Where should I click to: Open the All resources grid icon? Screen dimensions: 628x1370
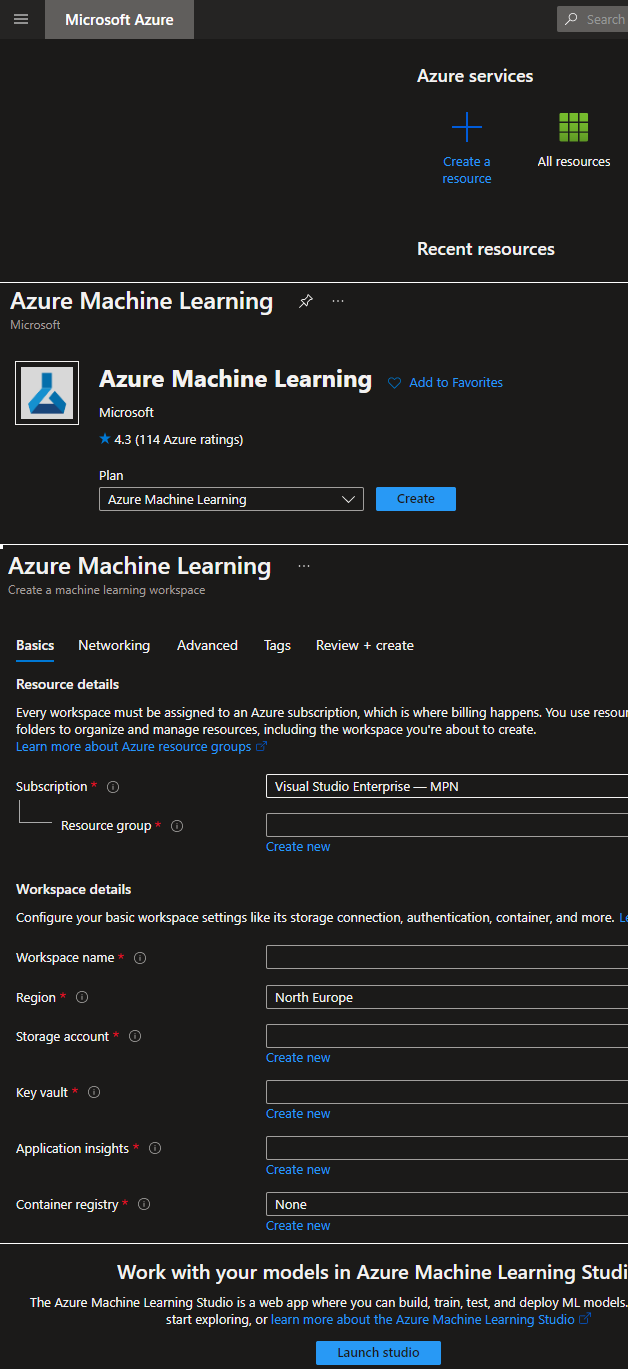(574, 127)
